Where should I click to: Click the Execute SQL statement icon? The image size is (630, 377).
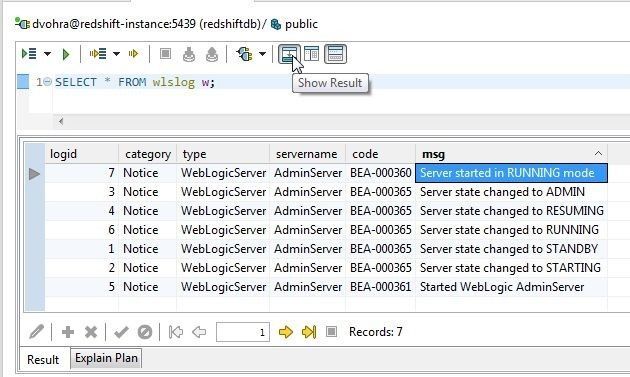pos(29,53)
